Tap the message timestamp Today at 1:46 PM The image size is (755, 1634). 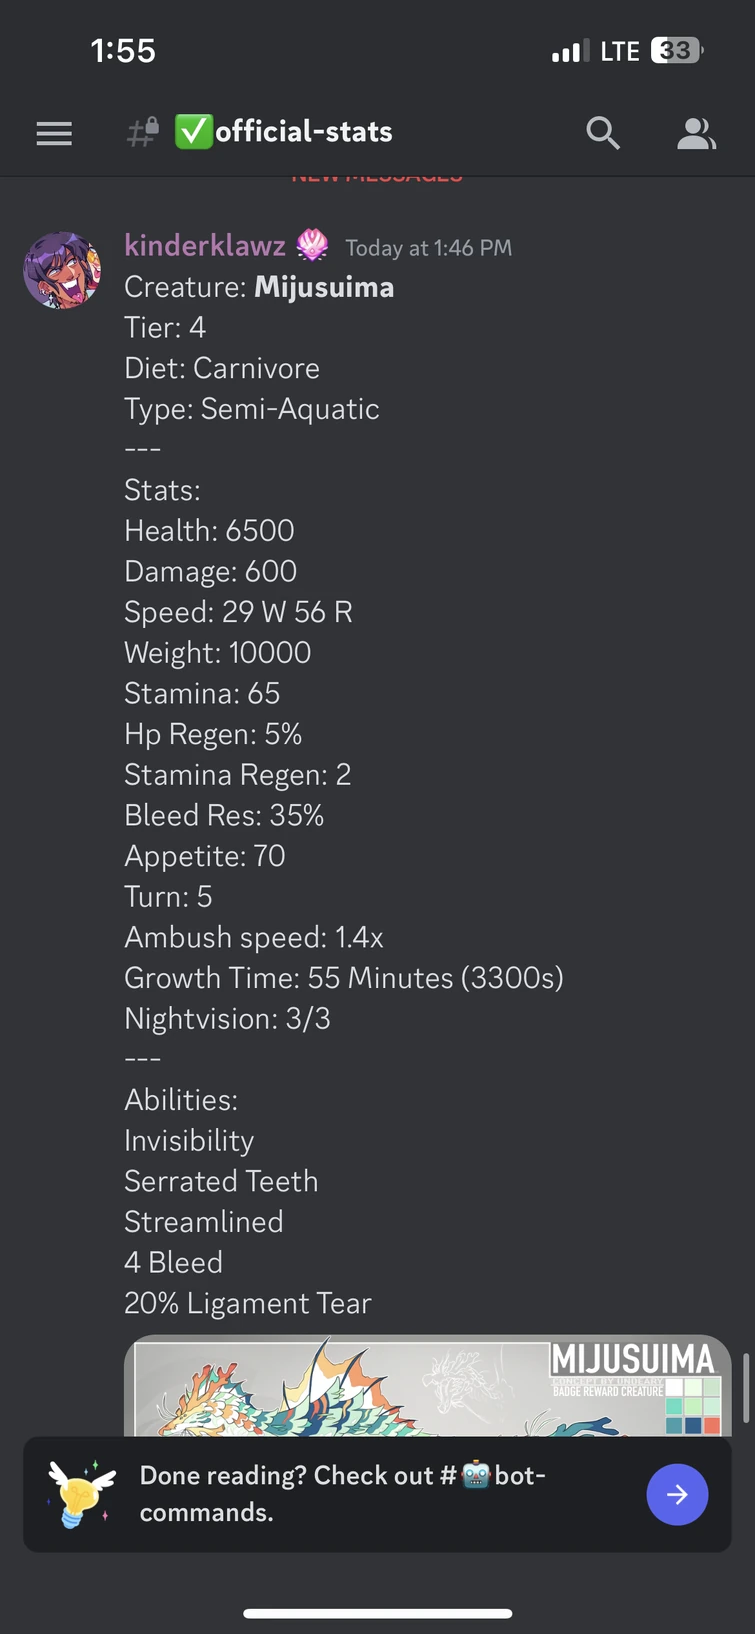tap(428, 247)
